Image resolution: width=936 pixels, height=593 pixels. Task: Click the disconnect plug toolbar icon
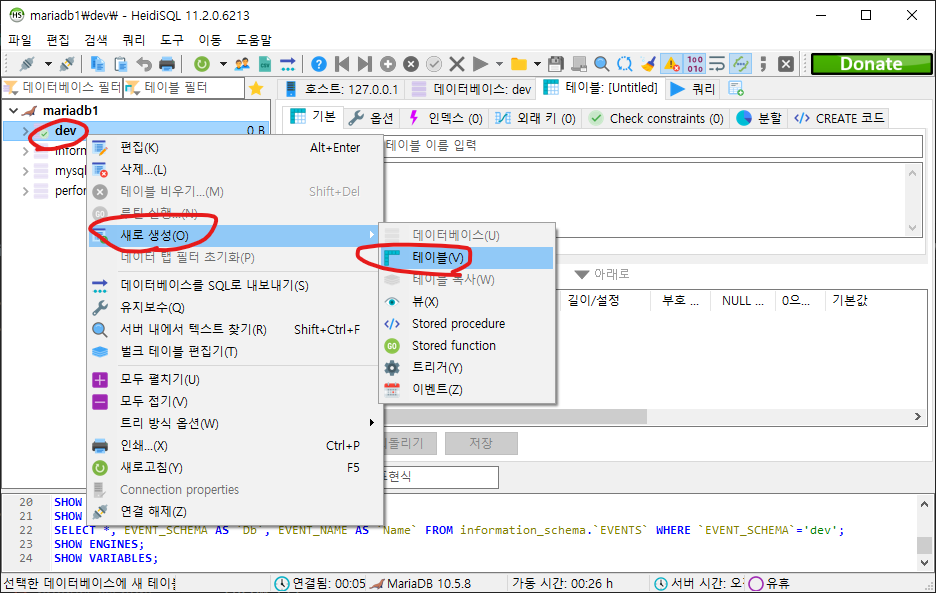pyautogui.click(x=67, y=63)
